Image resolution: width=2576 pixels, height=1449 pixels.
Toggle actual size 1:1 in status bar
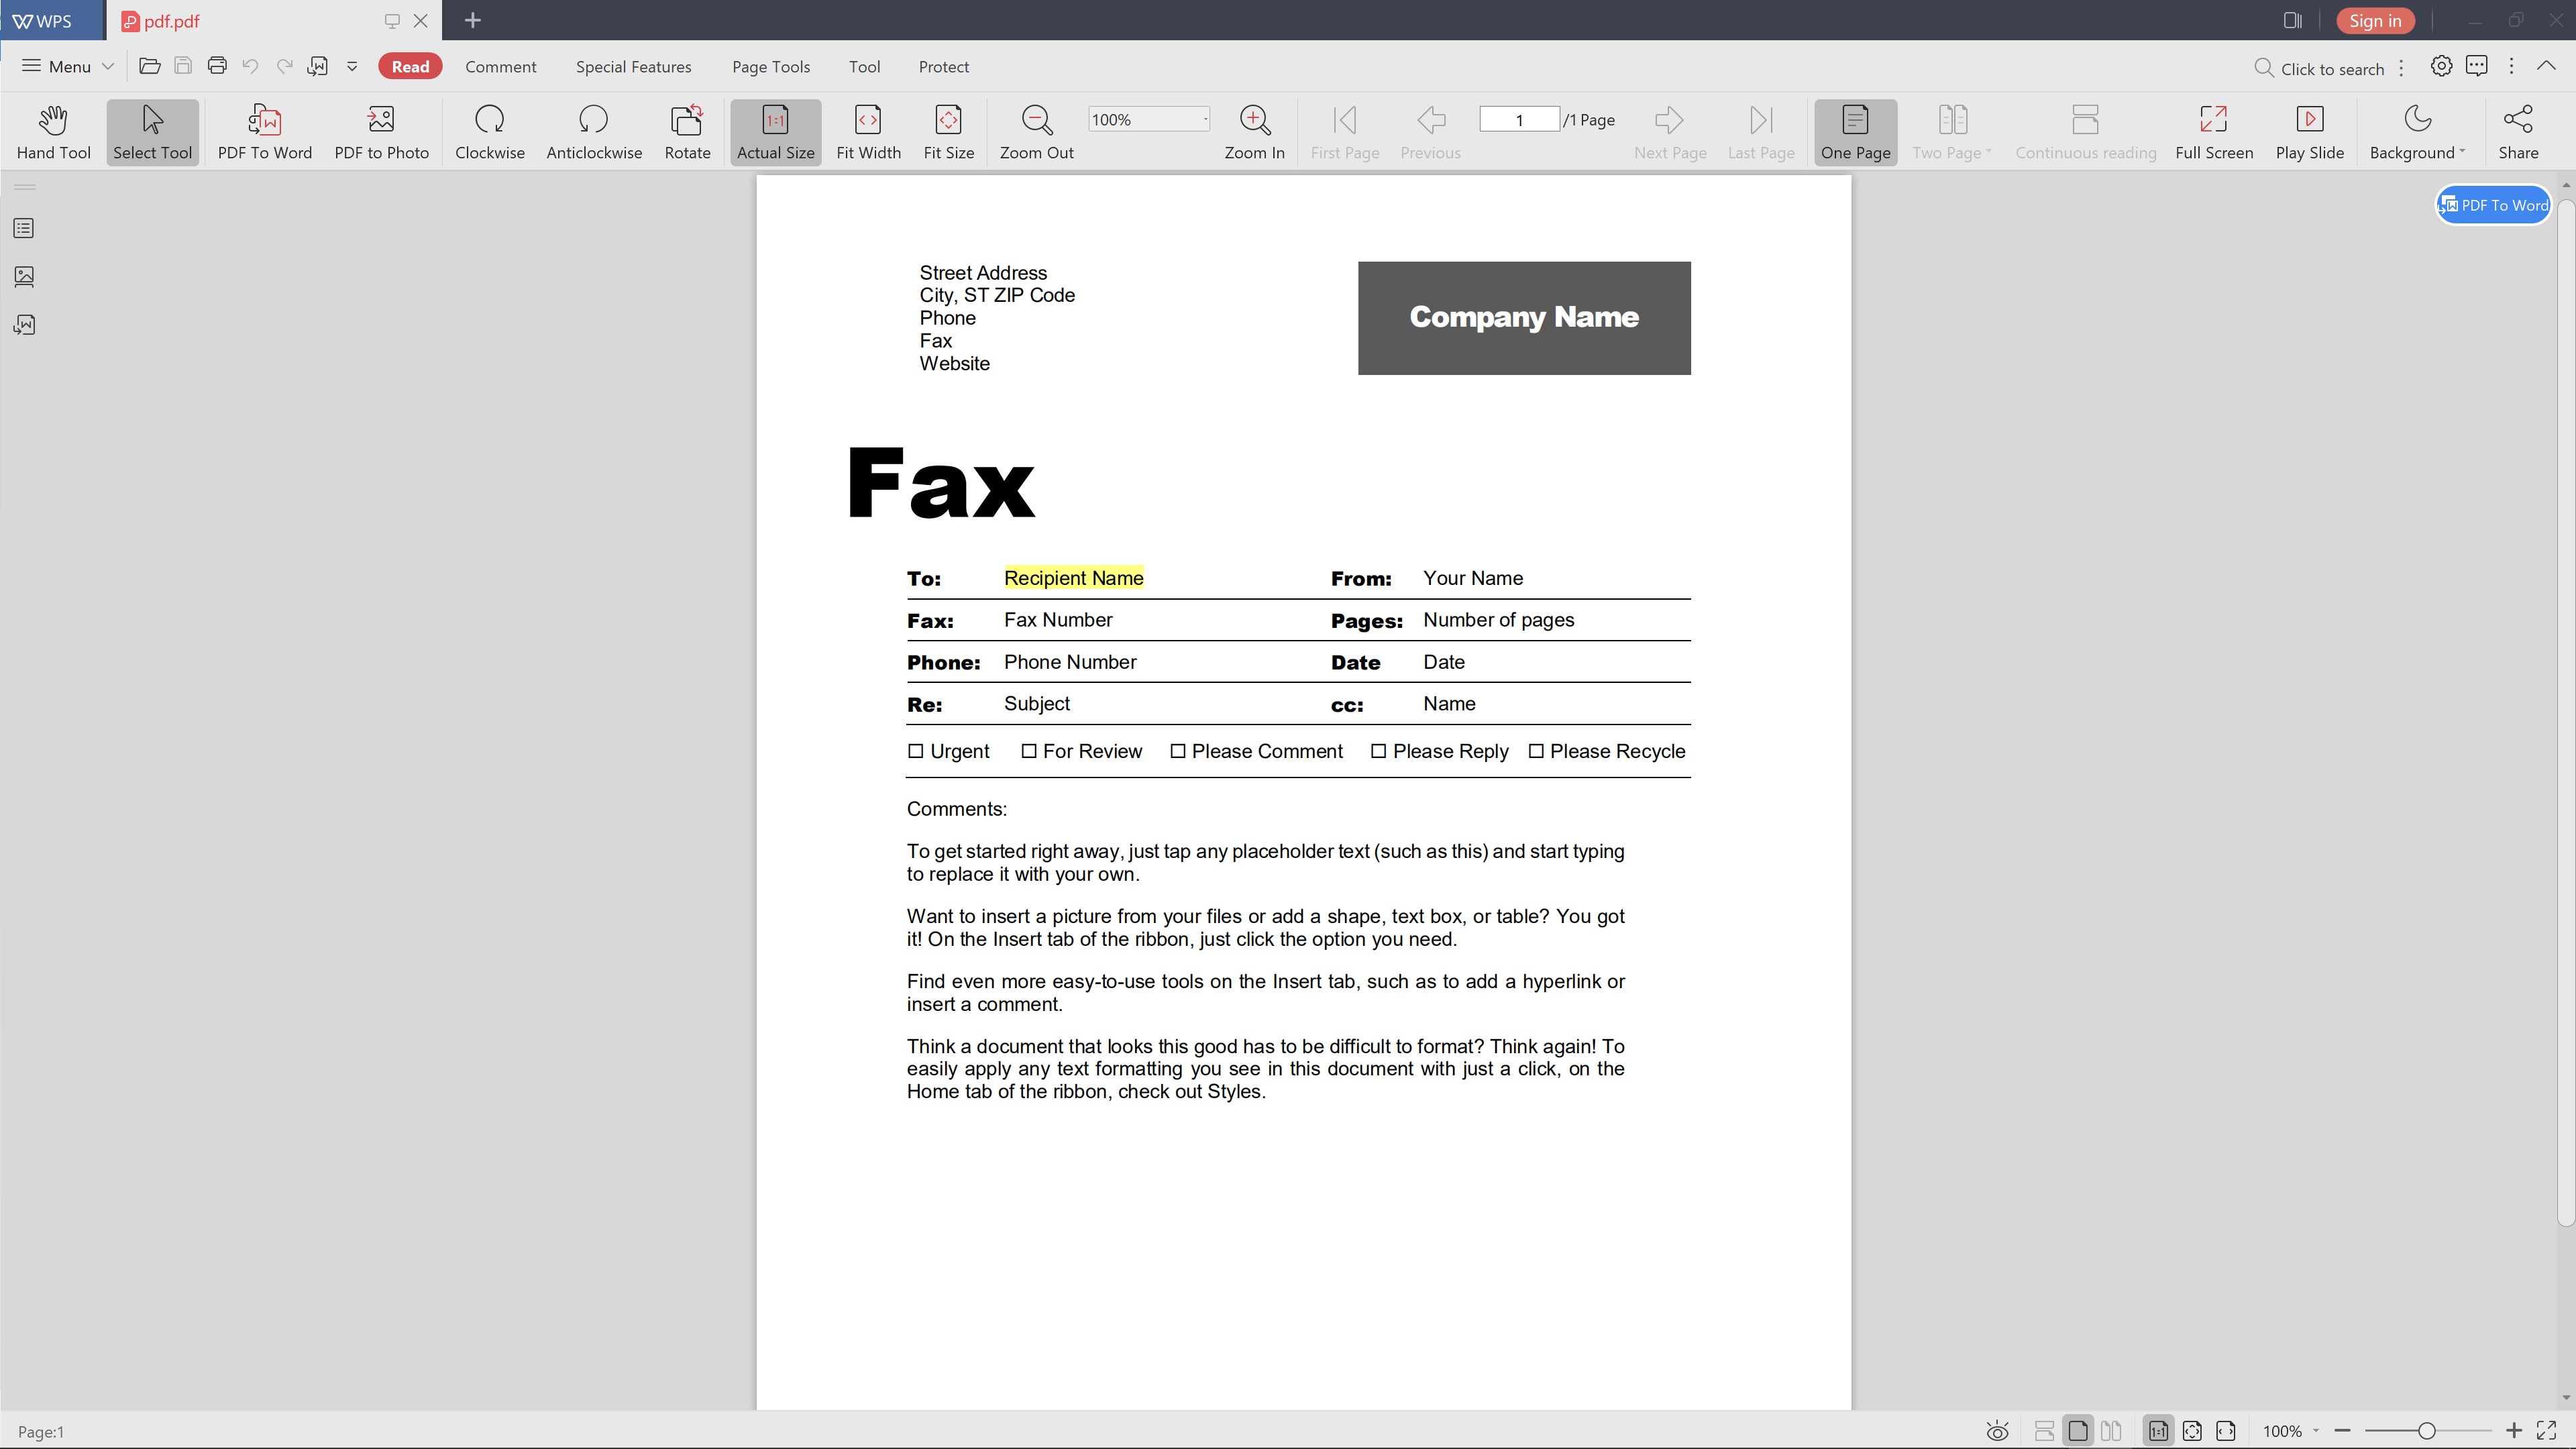click(x=2159, y=1431)
